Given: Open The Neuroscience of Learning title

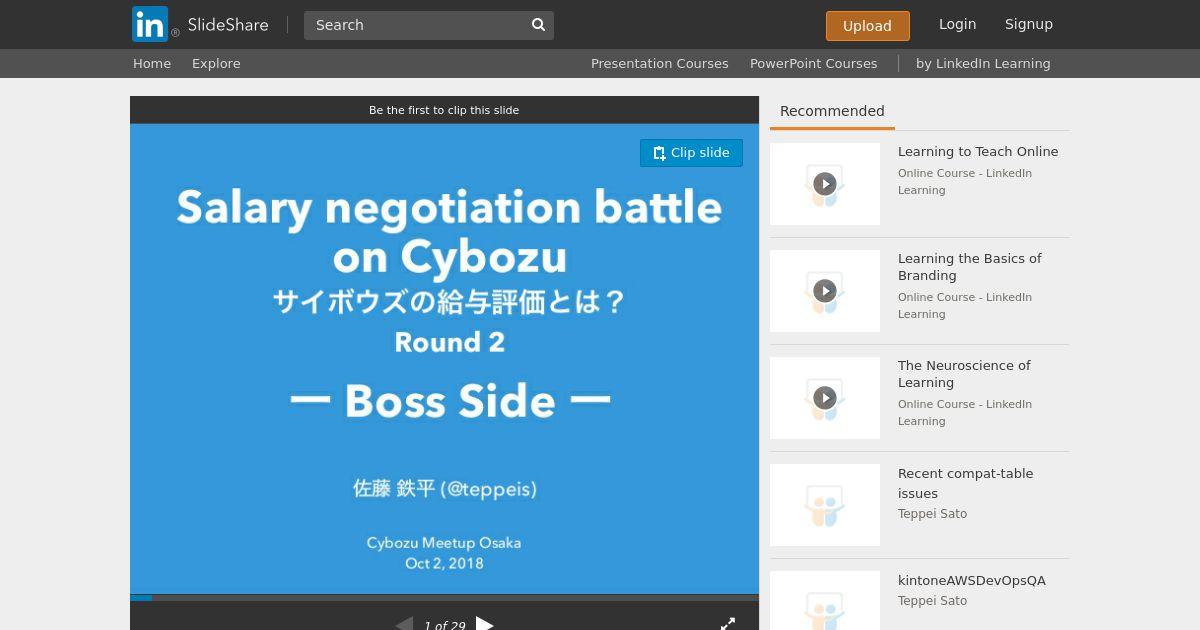Looking at the screenshot, I should [964, 374].
